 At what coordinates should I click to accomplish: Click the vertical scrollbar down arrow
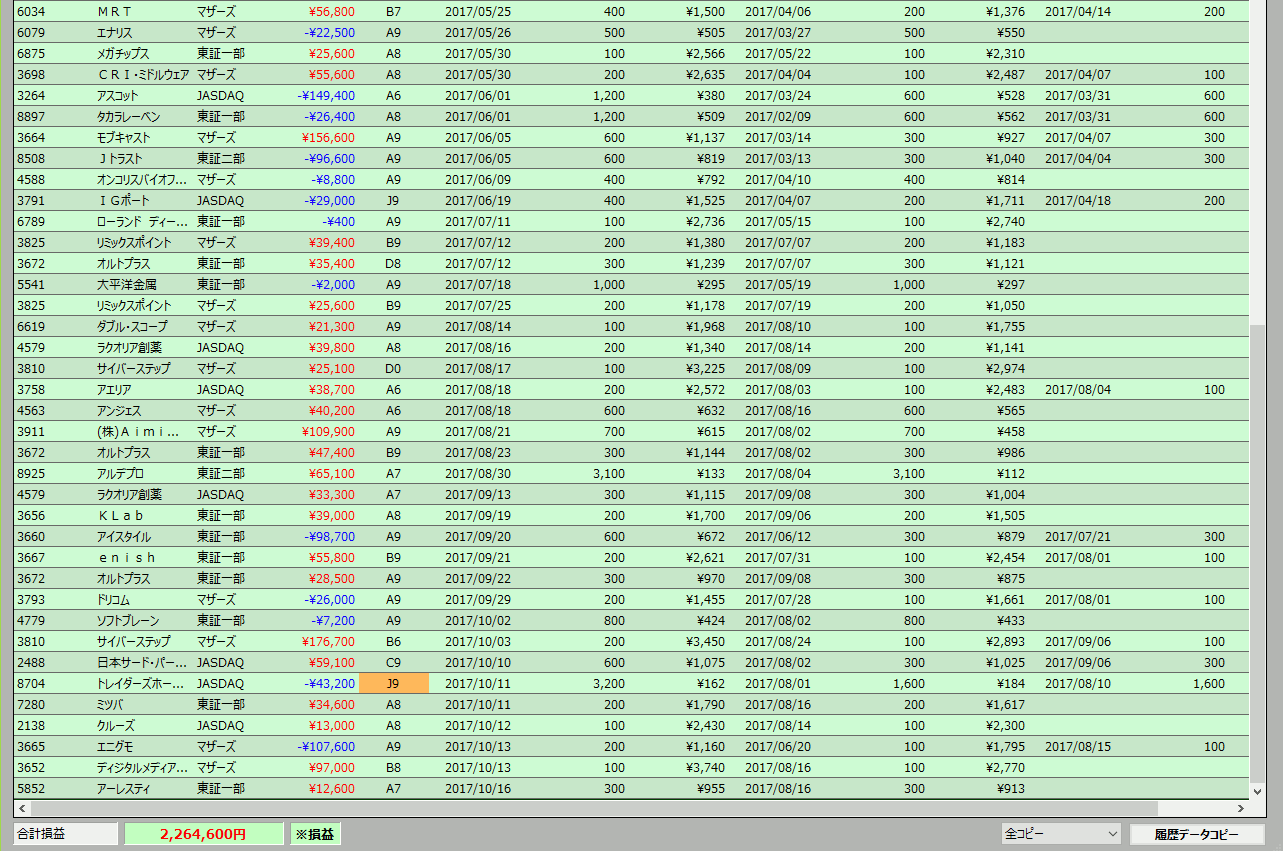click(x=1258, y=791)
